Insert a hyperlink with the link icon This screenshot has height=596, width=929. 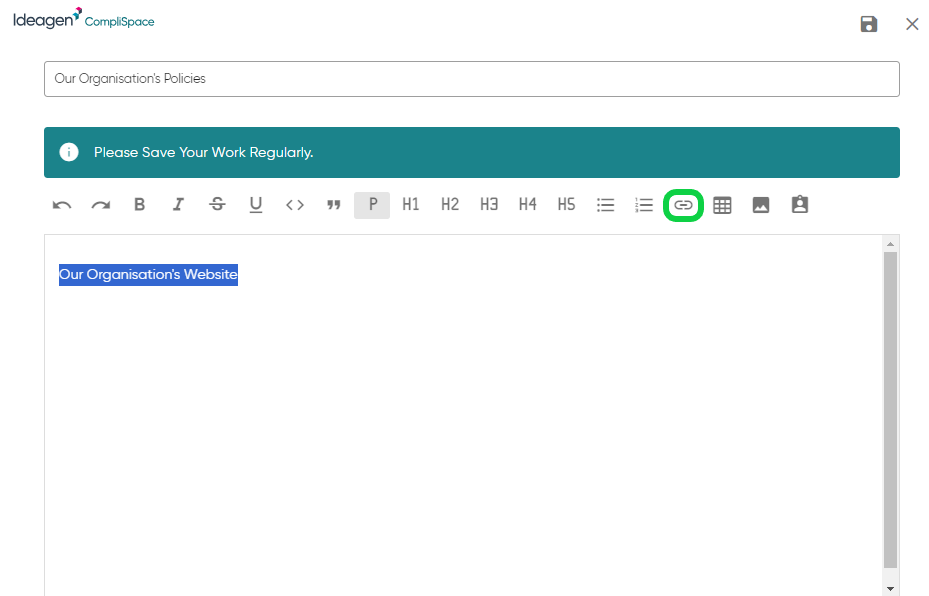683,205
